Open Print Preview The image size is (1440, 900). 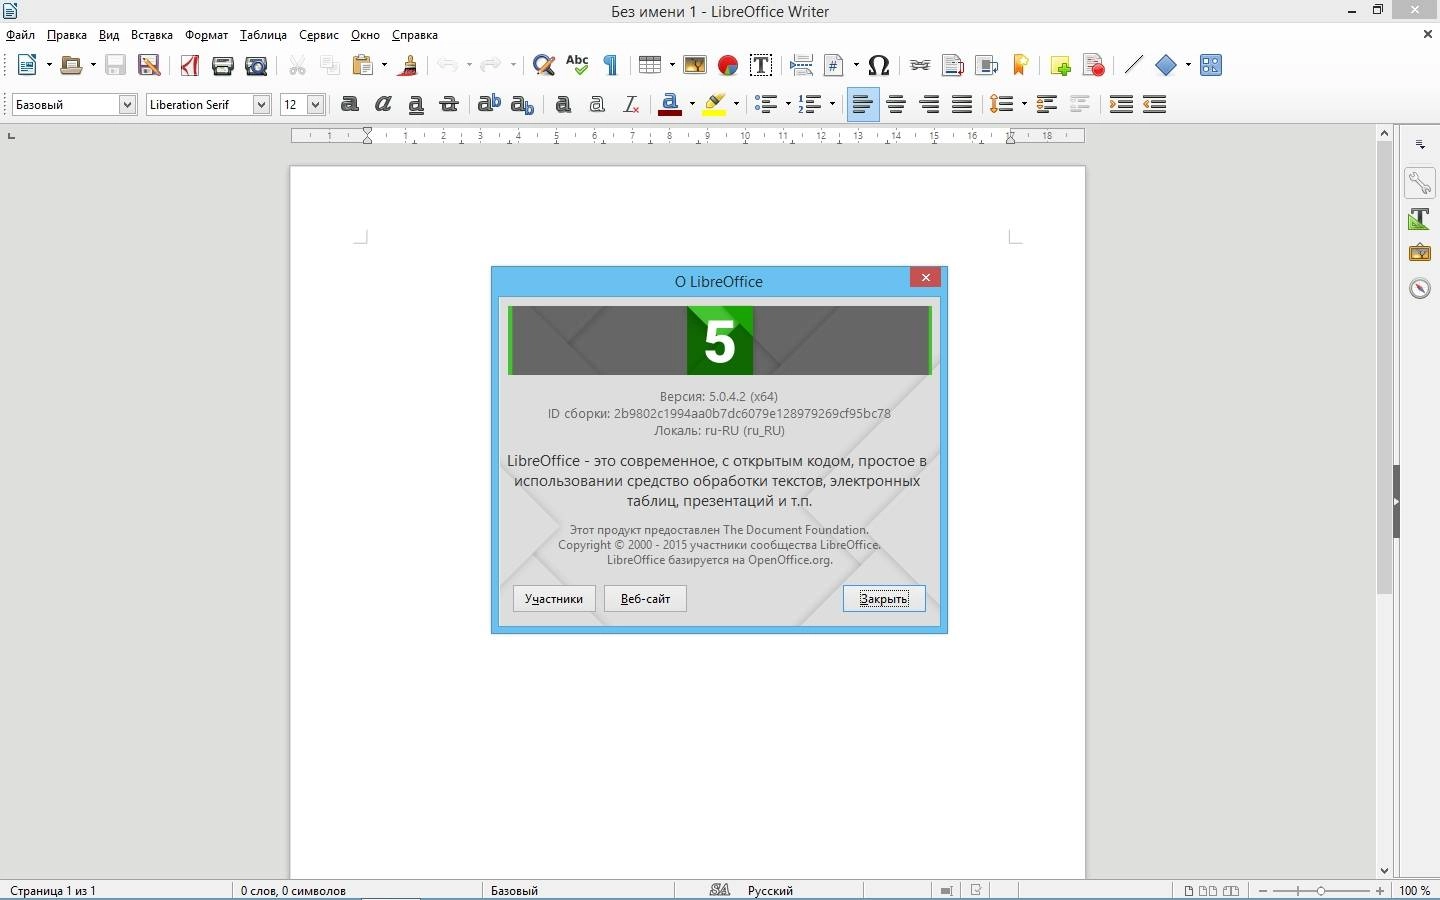(x=256, y=66)
